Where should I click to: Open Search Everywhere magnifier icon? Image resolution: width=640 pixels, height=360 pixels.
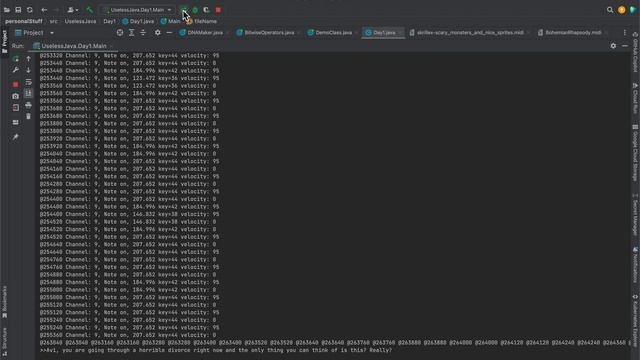pyautogui.click(x=610, y=10)
